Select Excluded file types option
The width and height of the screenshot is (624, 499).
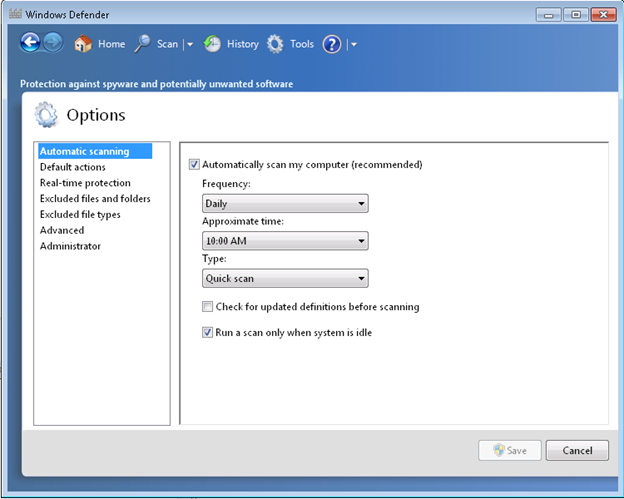[80, 214]
